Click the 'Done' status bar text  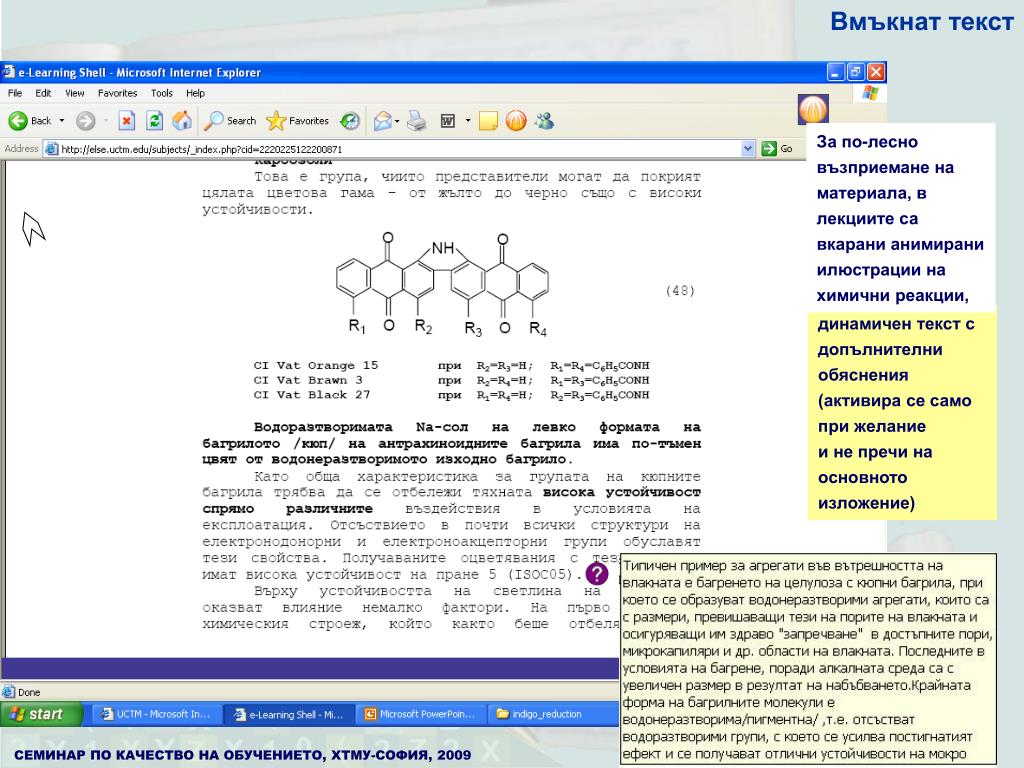click(x=29, y=692)
